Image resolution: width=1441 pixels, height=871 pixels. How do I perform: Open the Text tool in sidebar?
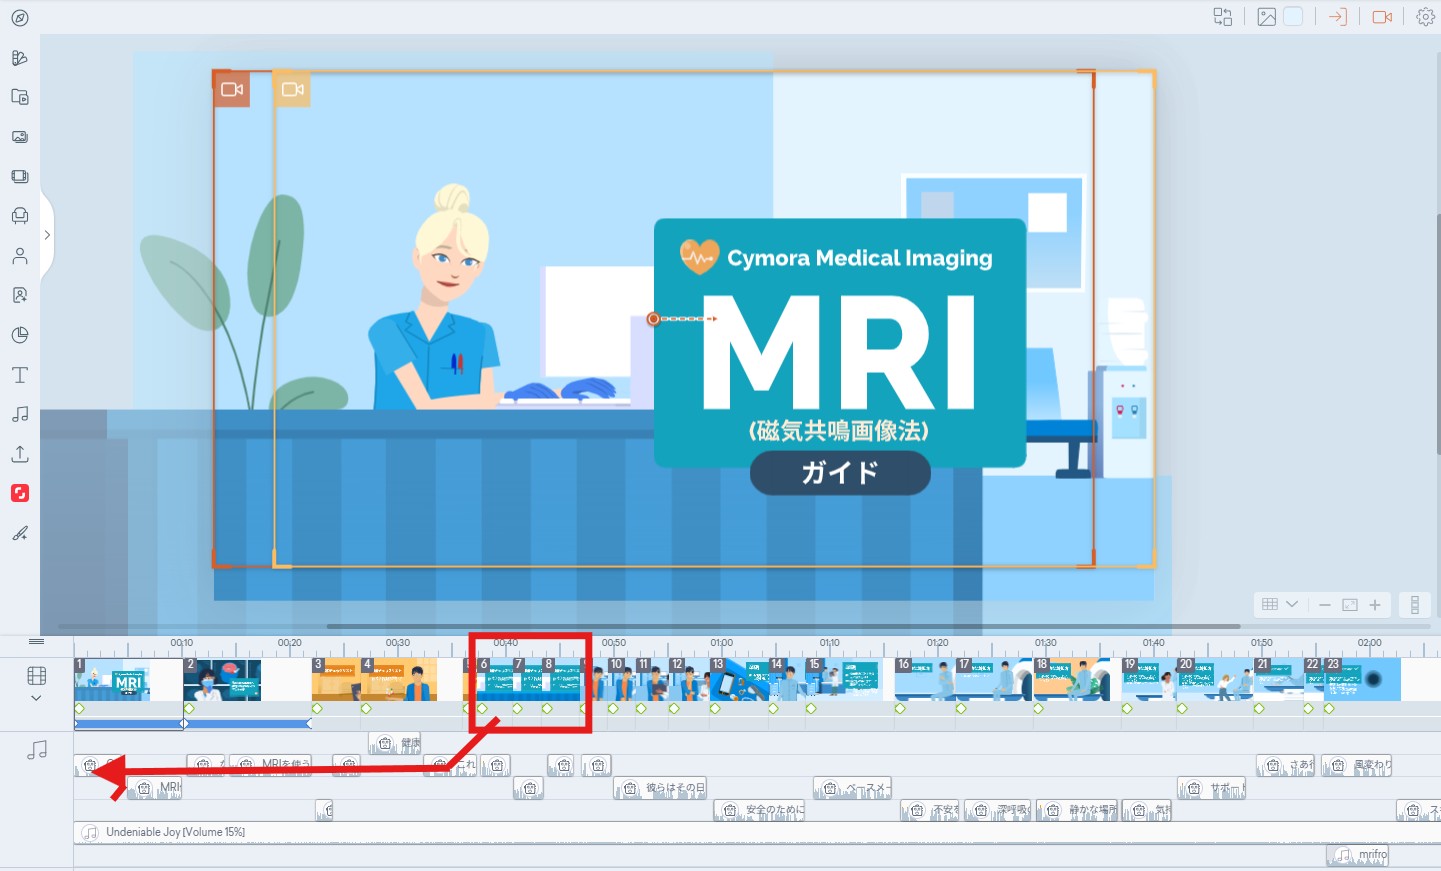click(20, 375)
